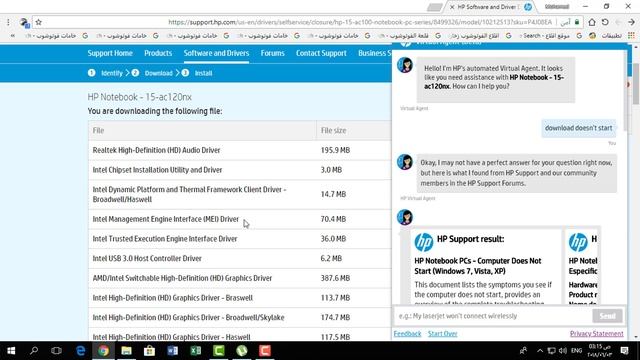The height and width of the screenshot is (360, 640).
Task: Open a new tab using the new tab button
Action: pyautogui.click(x=435, y=7)
